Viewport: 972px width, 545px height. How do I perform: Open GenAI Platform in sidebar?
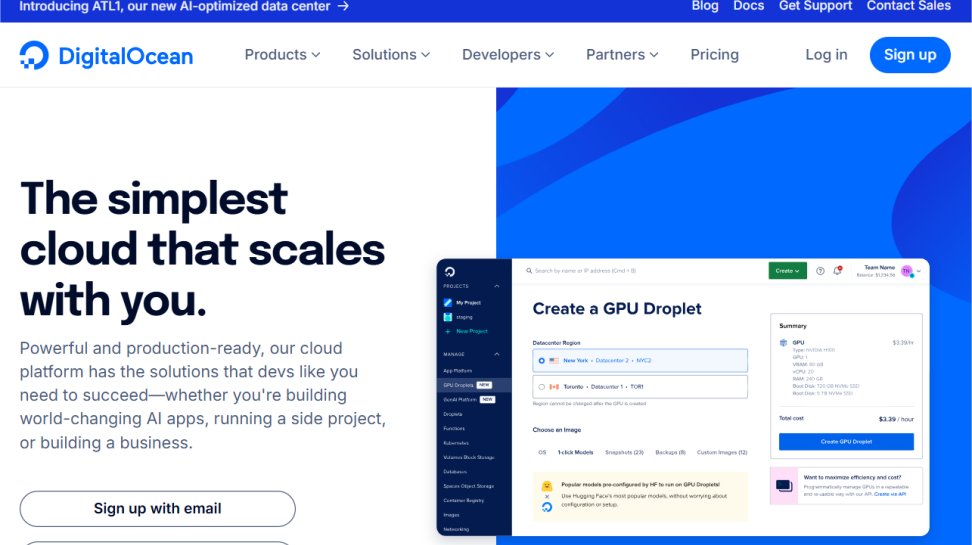point(460,400)
